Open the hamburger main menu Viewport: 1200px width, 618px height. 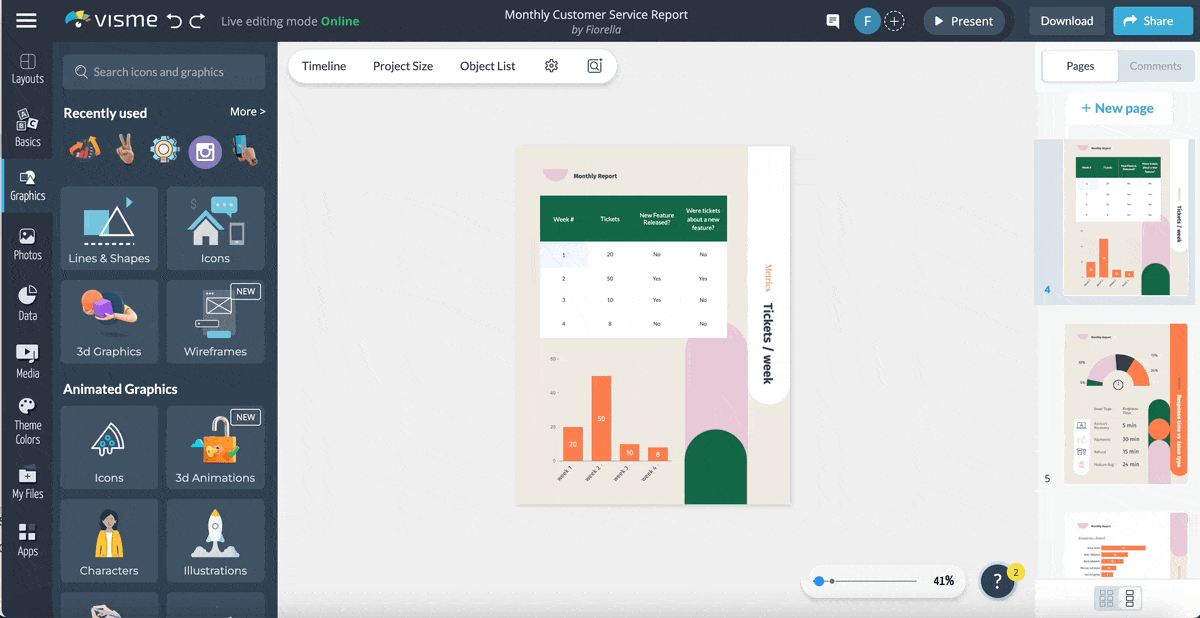tap(26, 21)
